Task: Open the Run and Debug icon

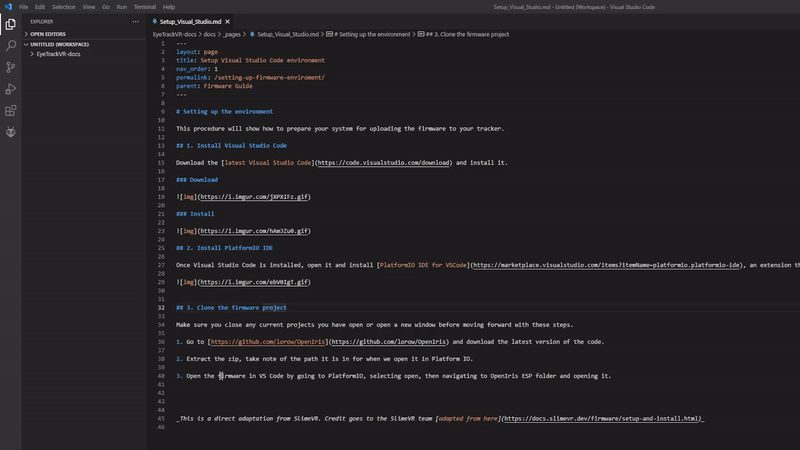Action: pyautogui.click(x=10, y=89)
